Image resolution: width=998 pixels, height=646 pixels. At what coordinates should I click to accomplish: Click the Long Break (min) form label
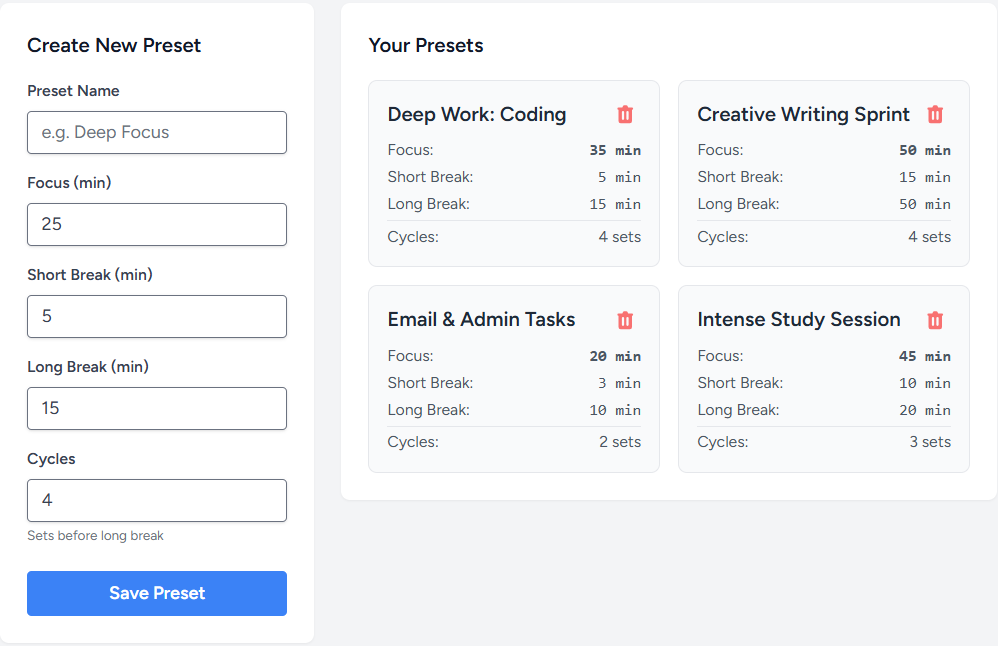tap(88, 367)
